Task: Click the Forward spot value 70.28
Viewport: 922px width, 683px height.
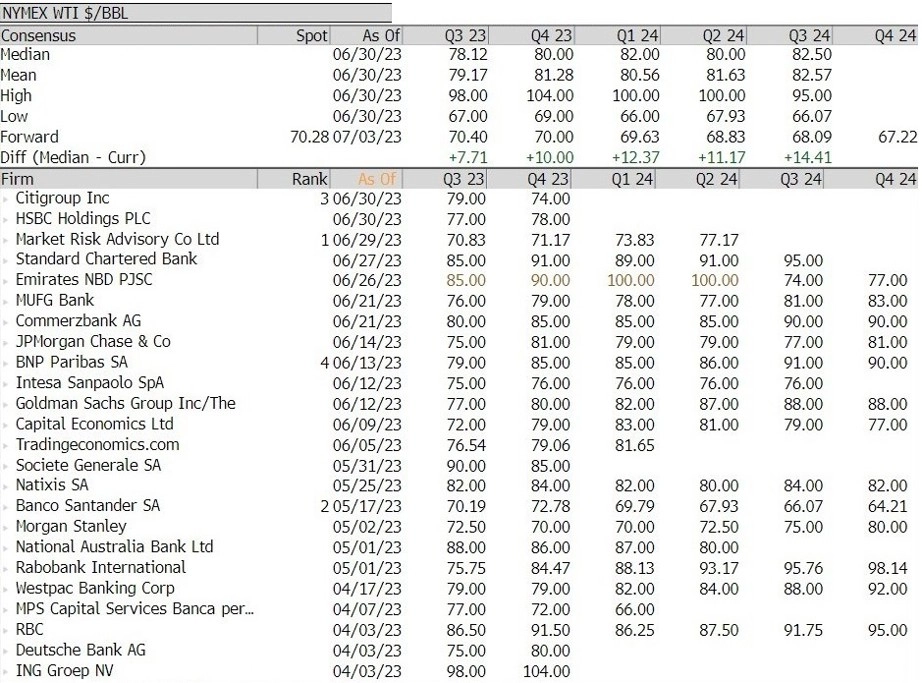Action: tap(309, 137)
